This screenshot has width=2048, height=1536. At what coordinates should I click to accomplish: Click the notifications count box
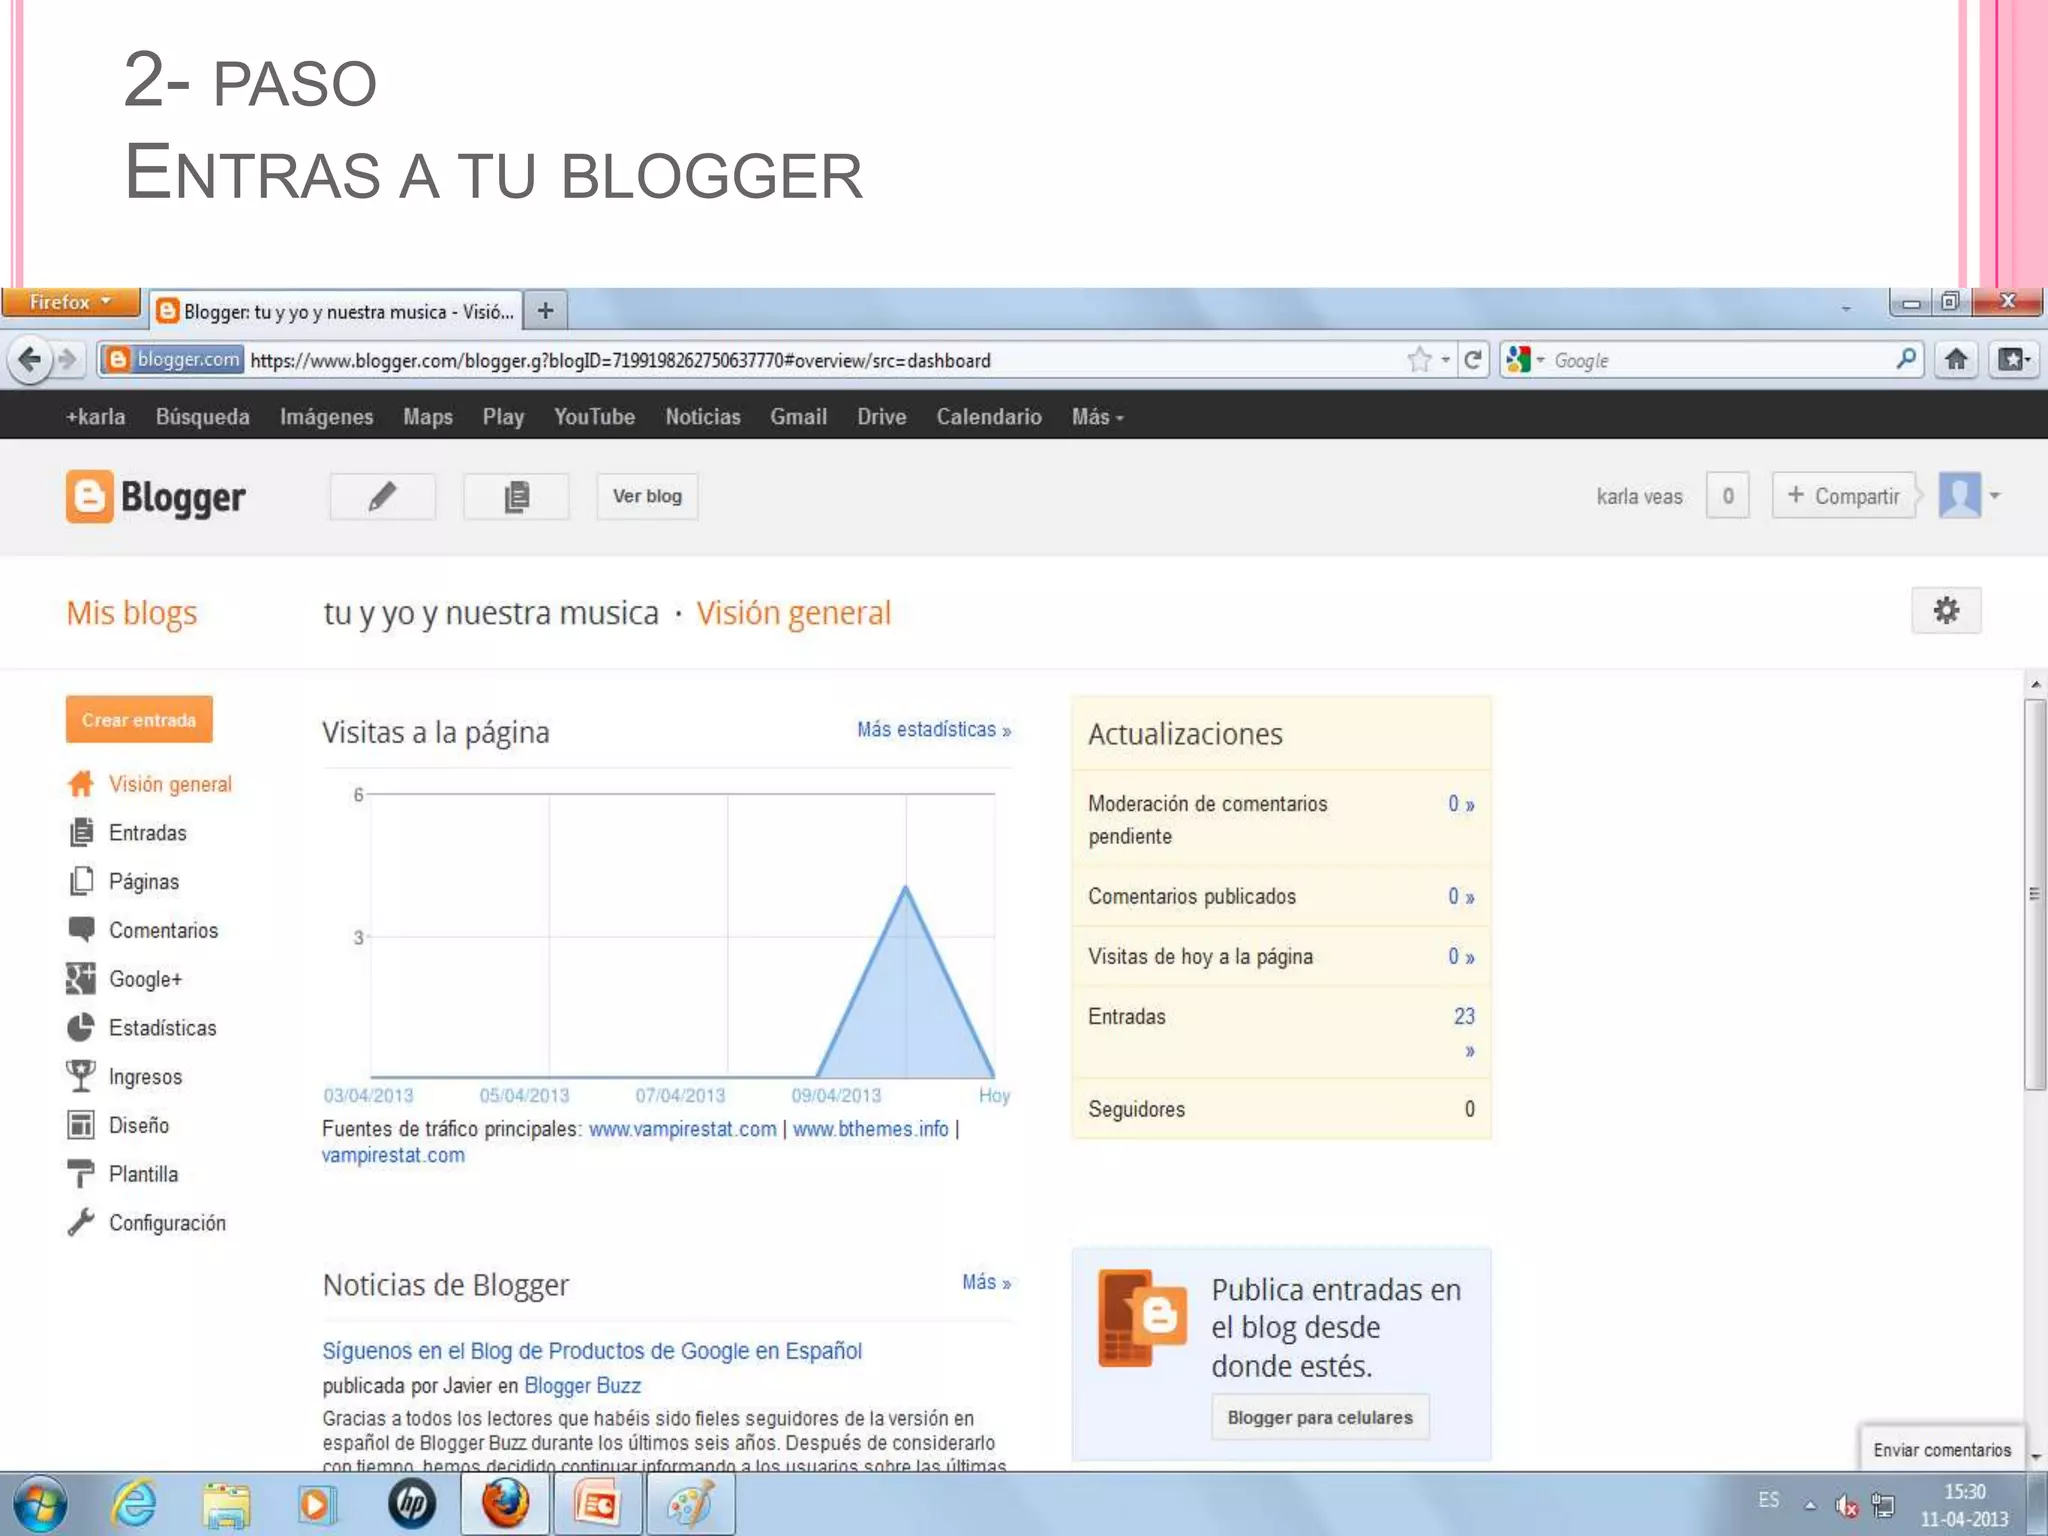click(1727, 496)
